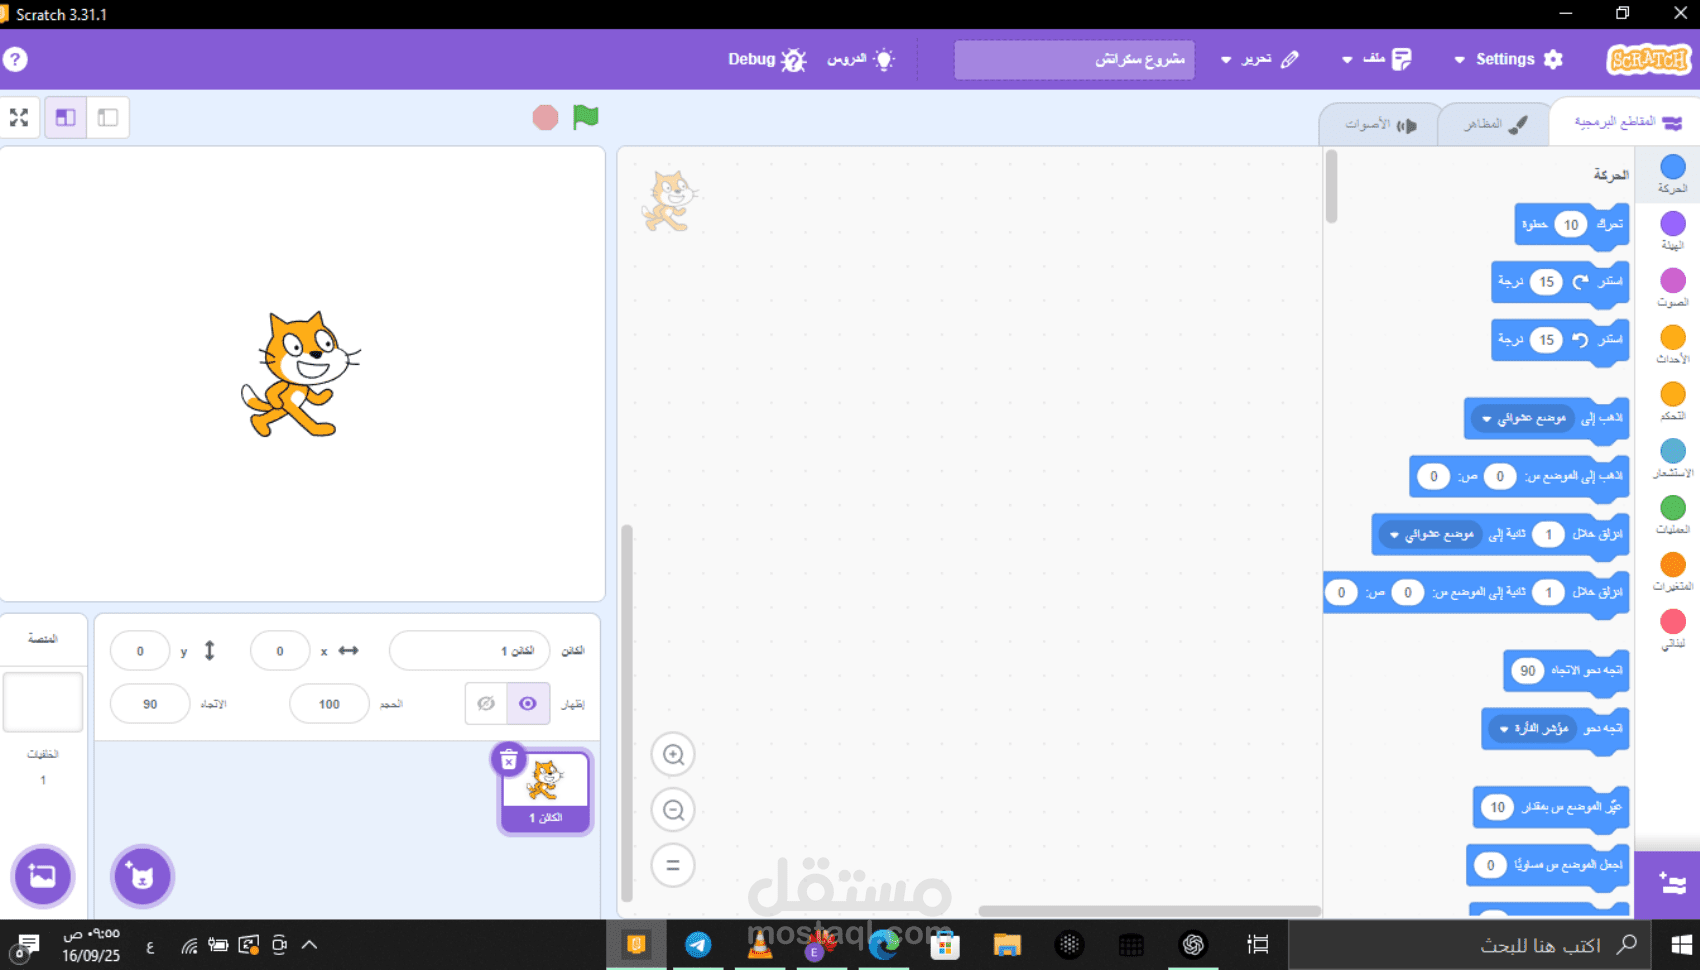
Task: Expand random position dropdown in go to block
Action: pyautogui.click(x=1524, y=418)
